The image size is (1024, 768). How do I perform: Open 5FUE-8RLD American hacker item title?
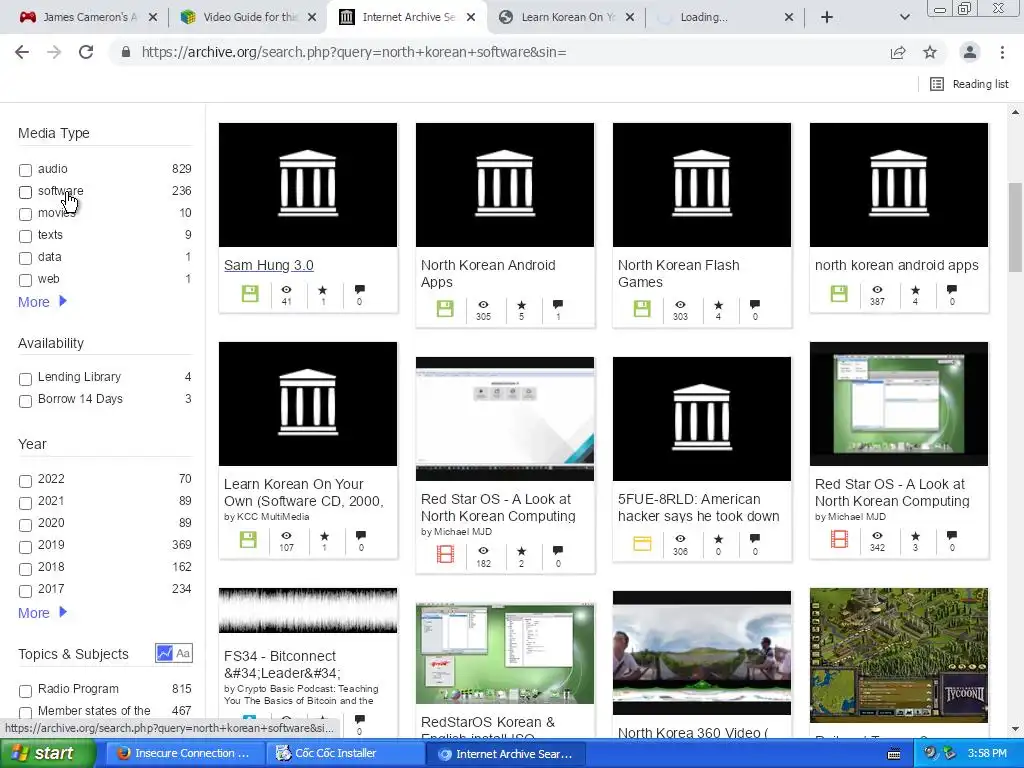pyautogui.click(x=699, y=507)
